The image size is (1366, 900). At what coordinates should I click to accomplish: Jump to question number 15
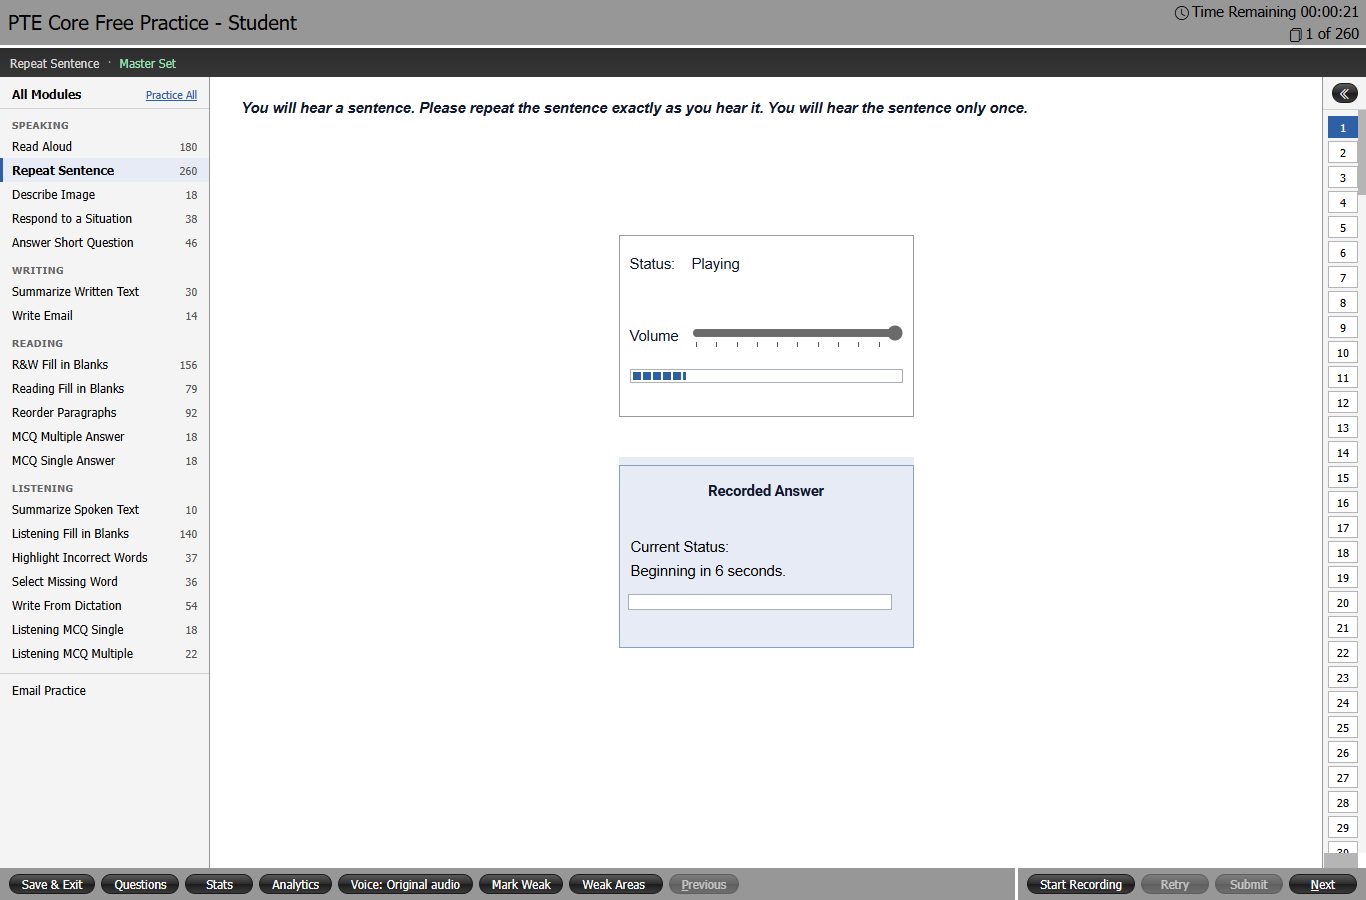[1343, 478]
